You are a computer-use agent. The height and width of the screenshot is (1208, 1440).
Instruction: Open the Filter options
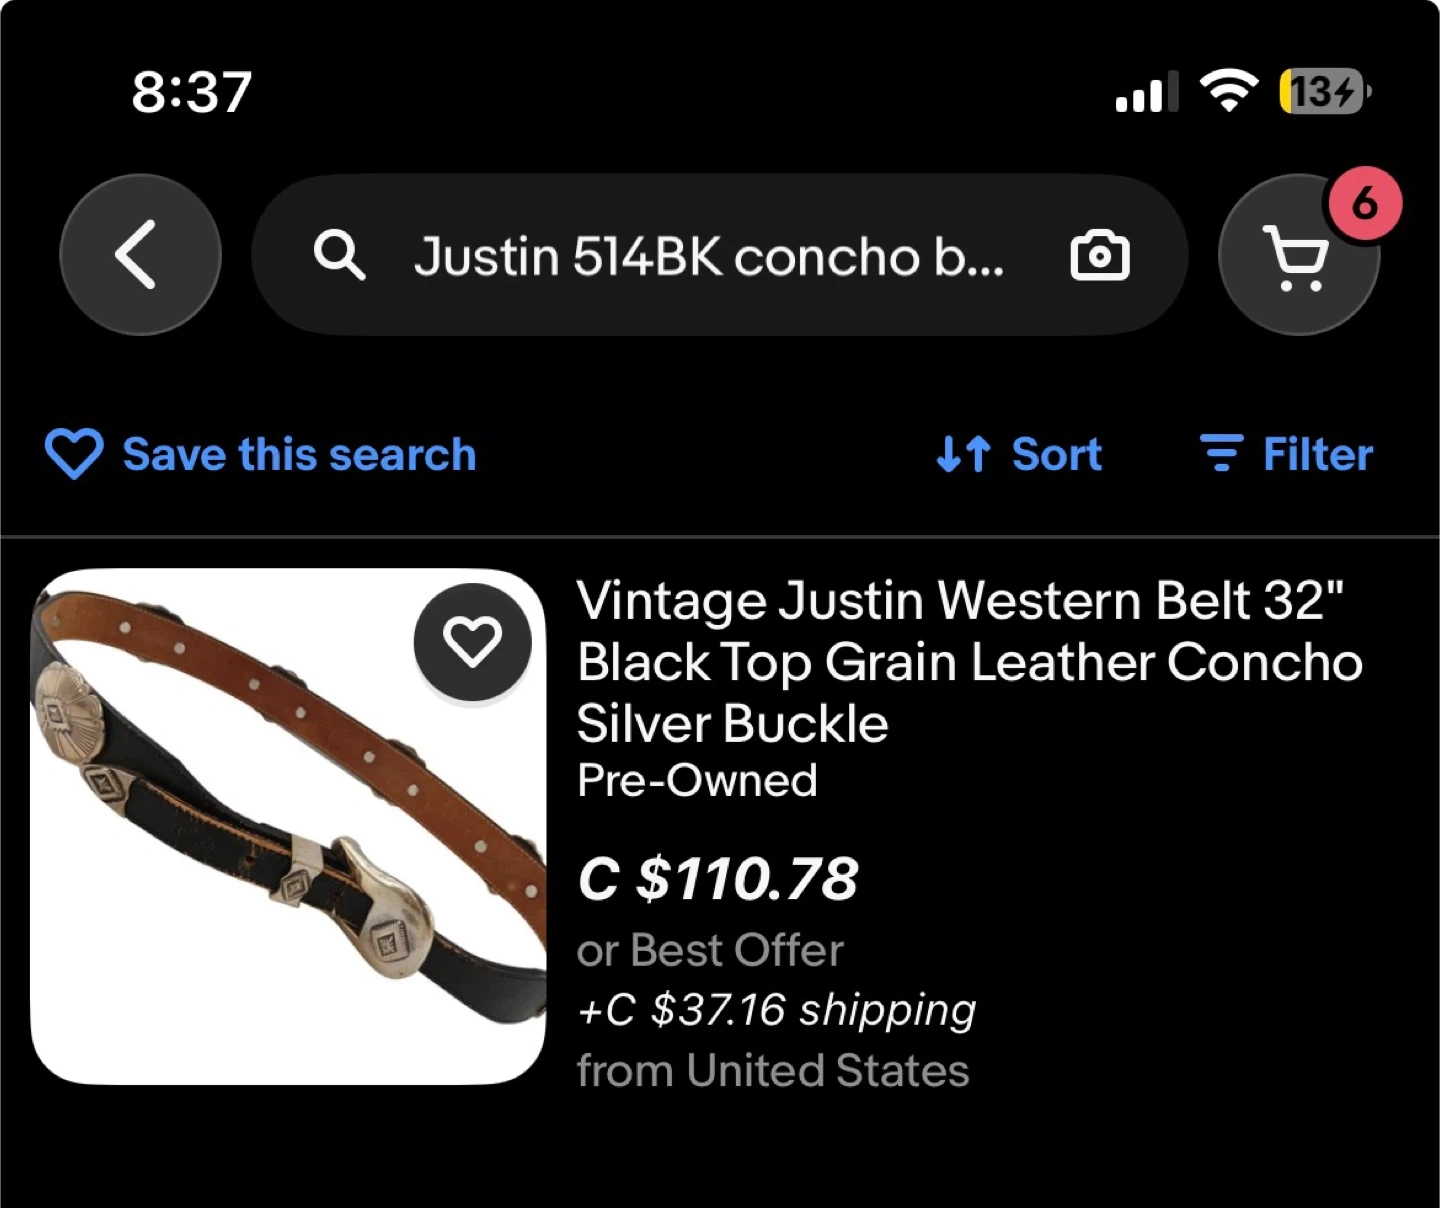pos(1317,454)
